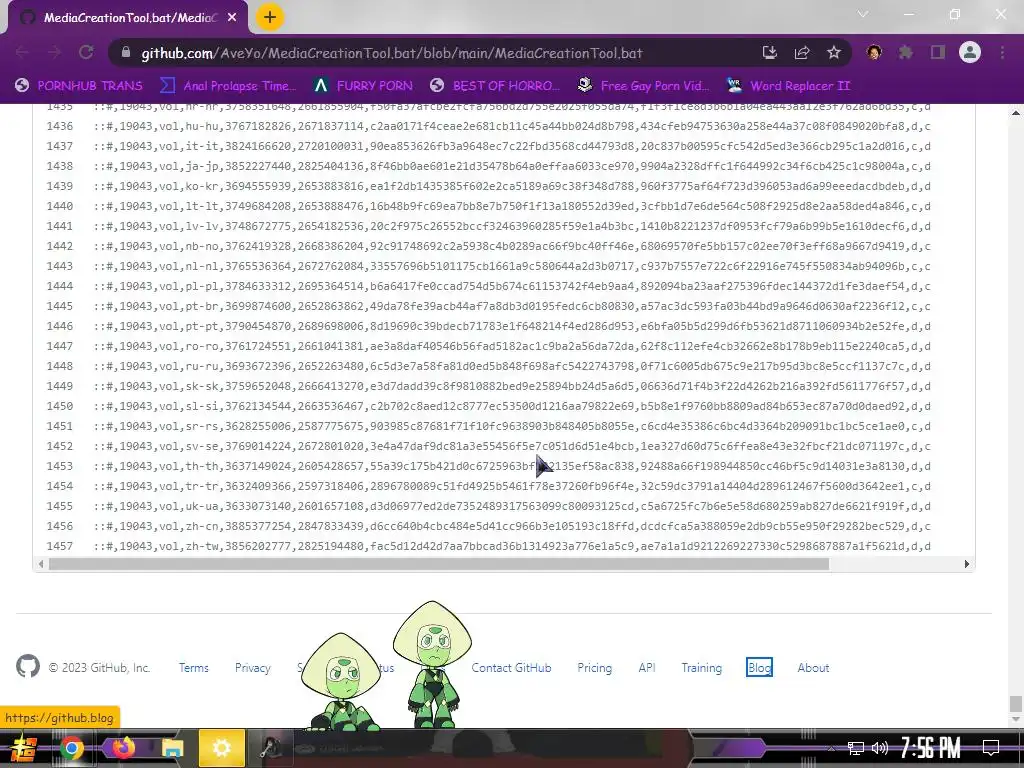The height and width of the screenshot is (768, 1024).
Task: Jump to line number 1457
Action: (59, 546)
